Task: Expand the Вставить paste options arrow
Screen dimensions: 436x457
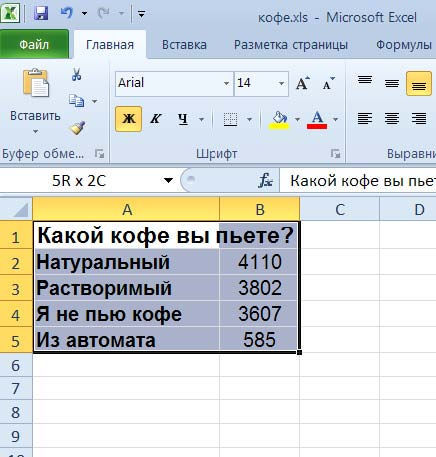Action: pyautogui.click(x=35, y=131)
